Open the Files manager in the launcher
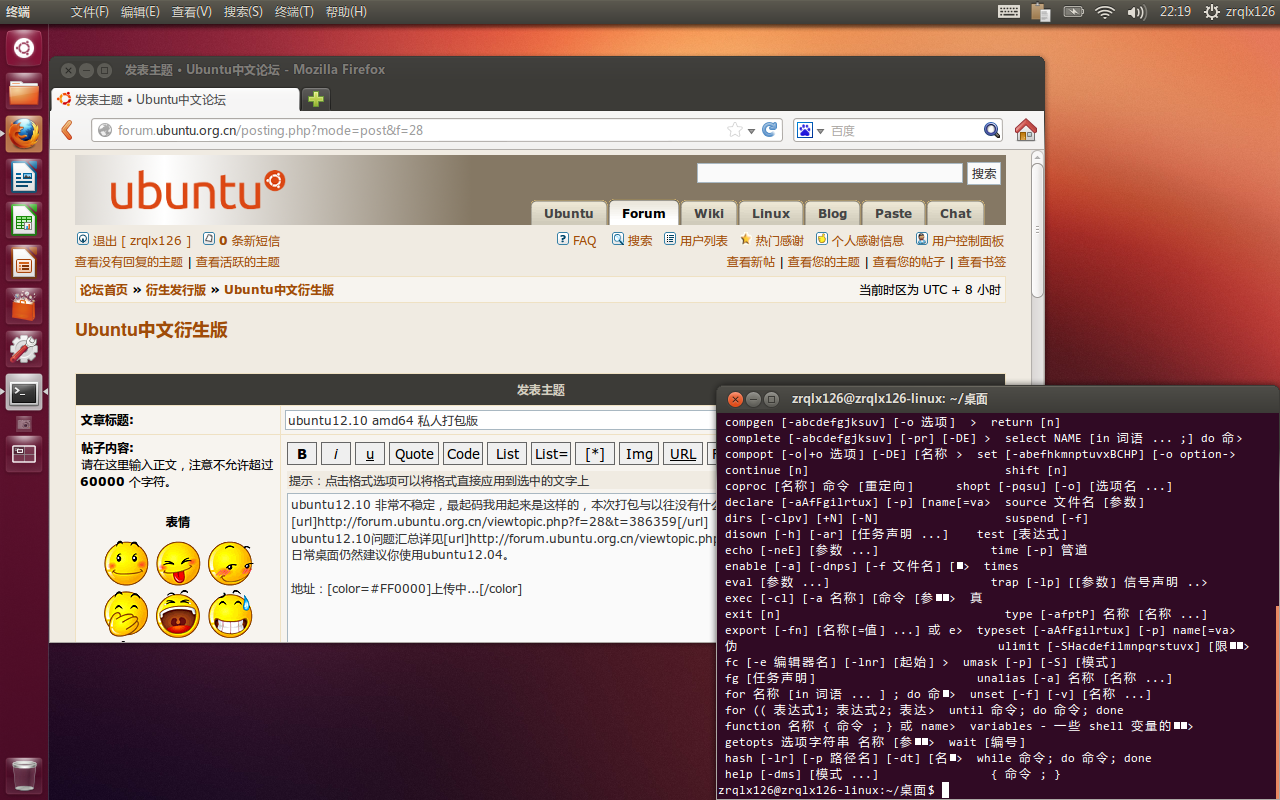Image resolution: width=1280 pixels, height=800 pixels. pos(24,92)
